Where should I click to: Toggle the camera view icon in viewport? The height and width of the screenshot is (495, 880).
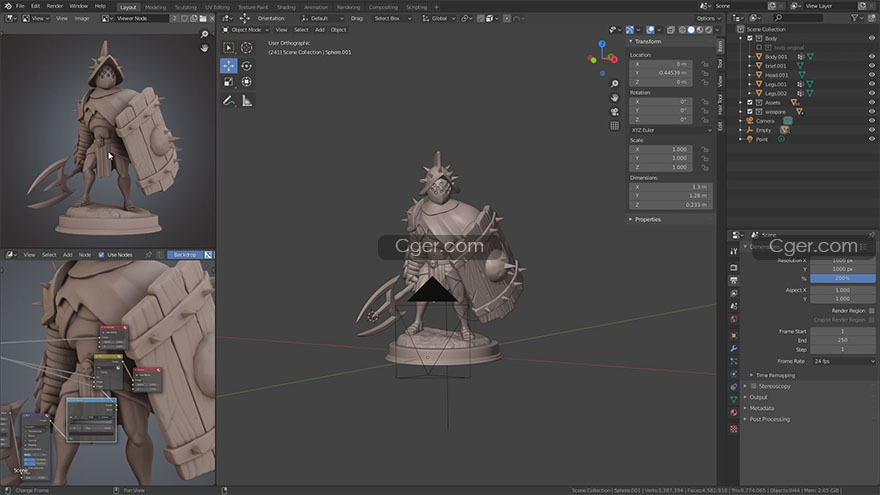coord(615,112)
